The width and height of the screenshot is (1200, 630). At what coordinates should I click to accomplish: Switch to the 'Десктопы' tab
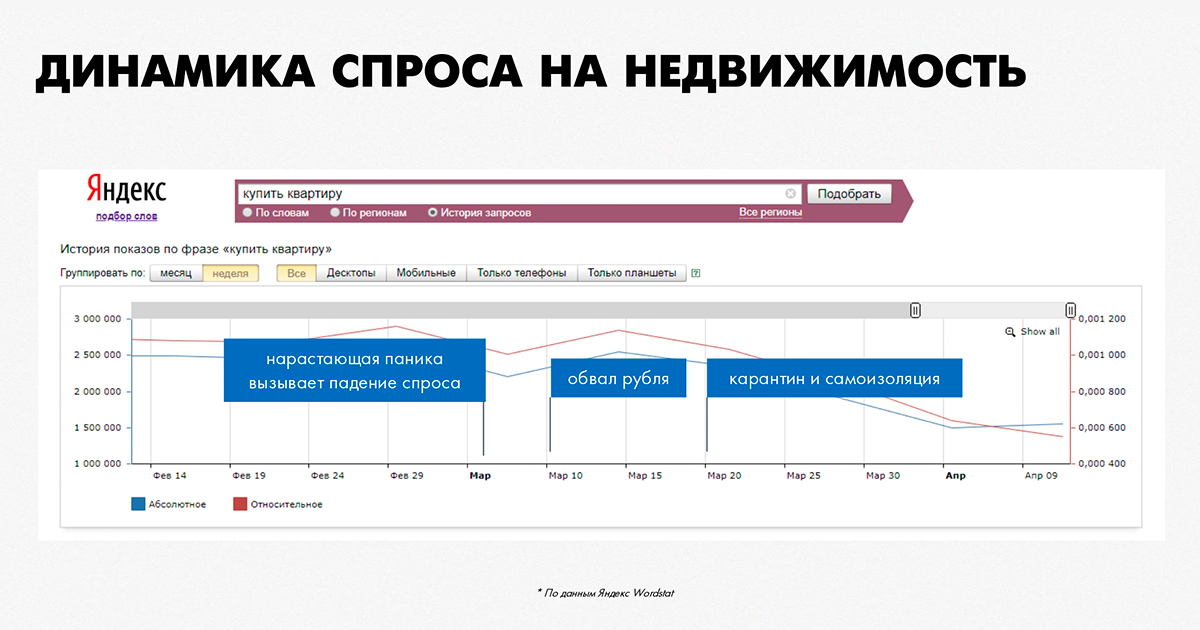click(351, 273)
